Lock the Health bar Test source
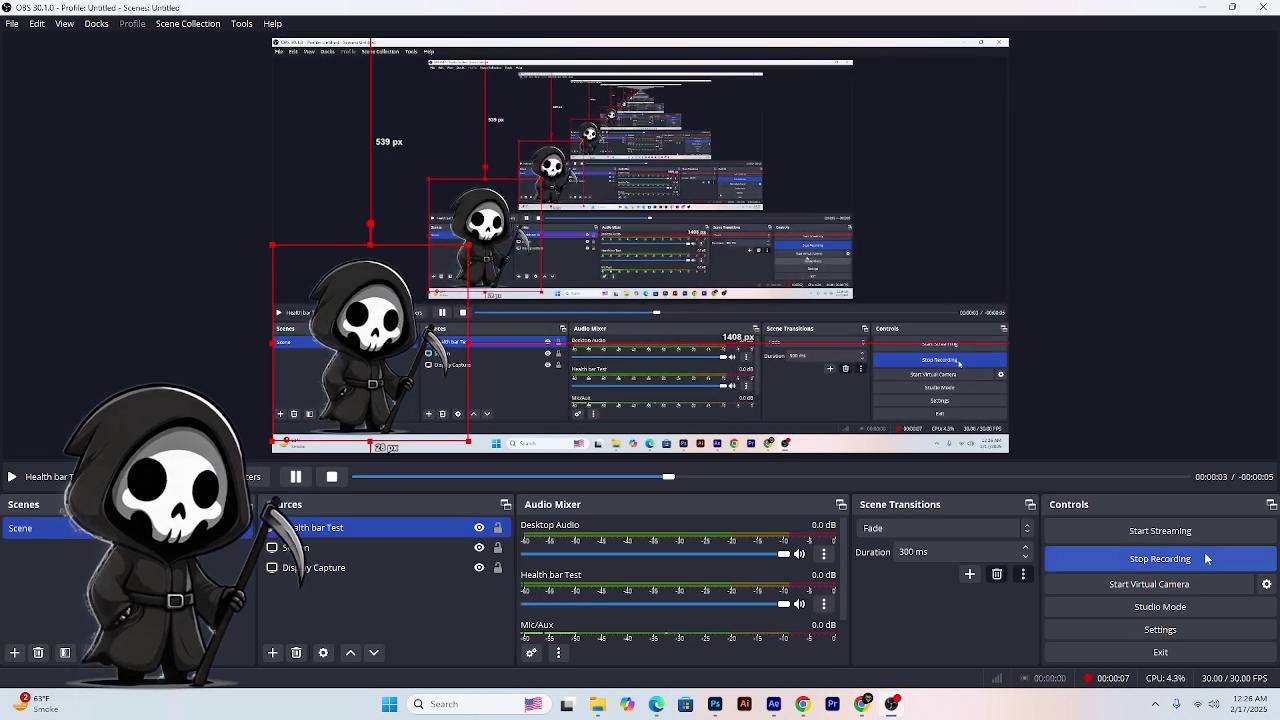This screenshot has width=1280, height=720. 497,527
